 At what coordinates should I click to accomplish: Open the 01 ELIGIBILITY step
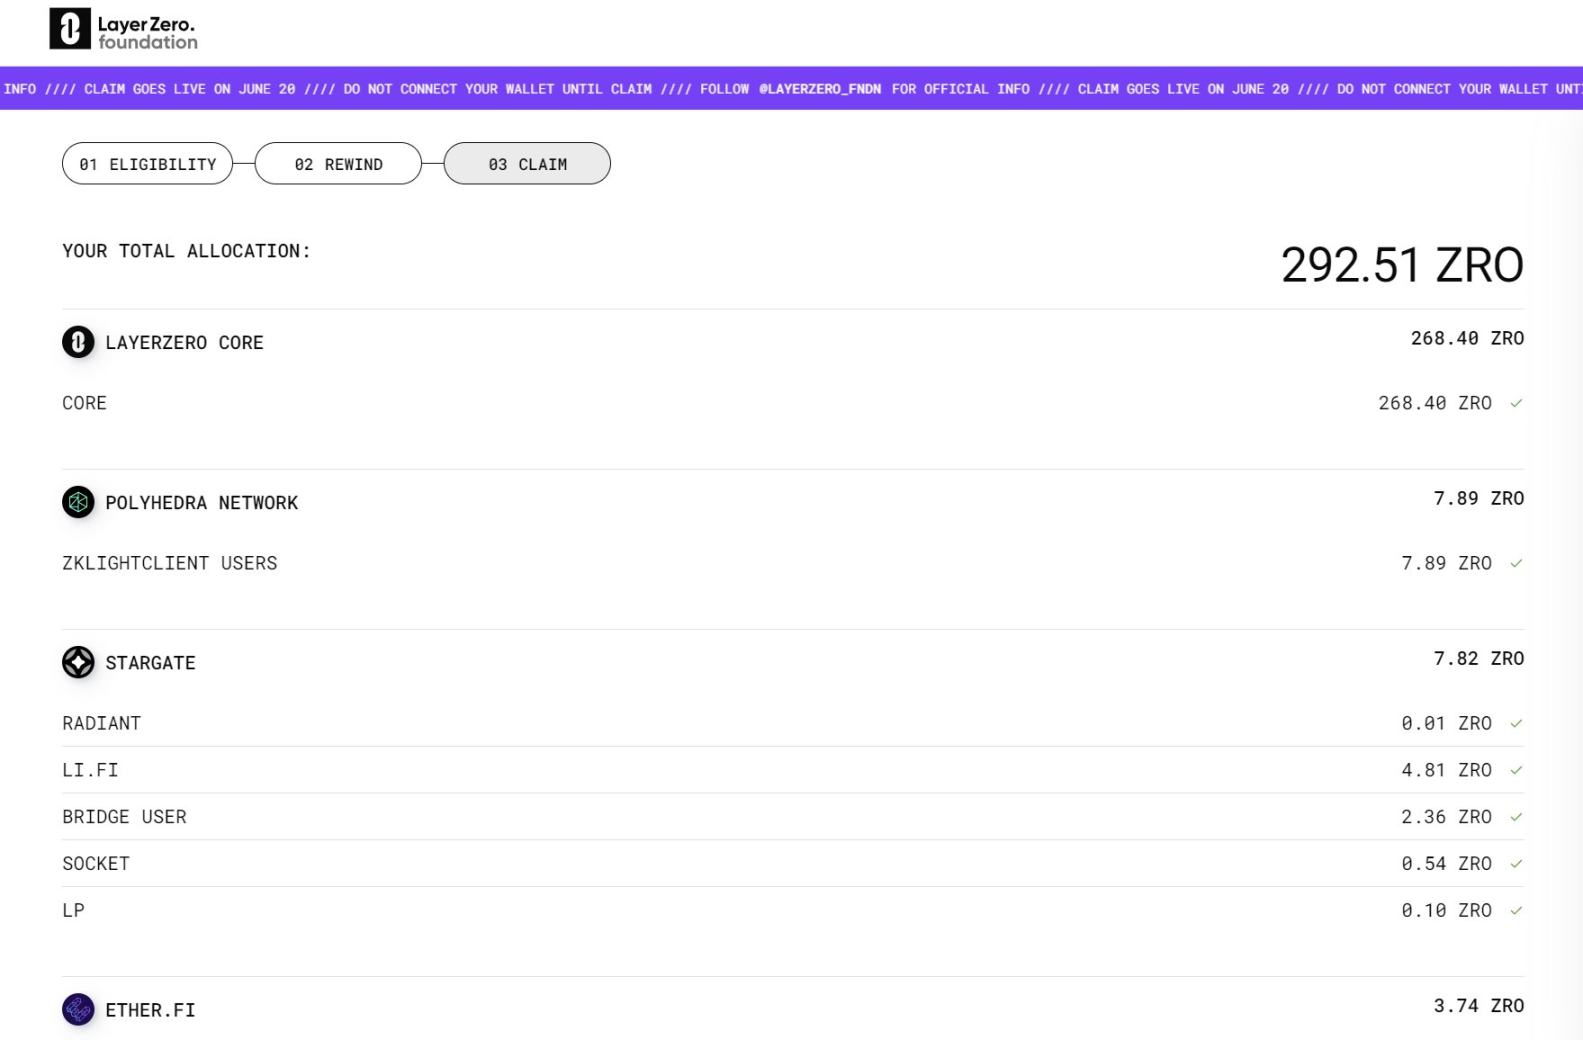pos(147,164)
